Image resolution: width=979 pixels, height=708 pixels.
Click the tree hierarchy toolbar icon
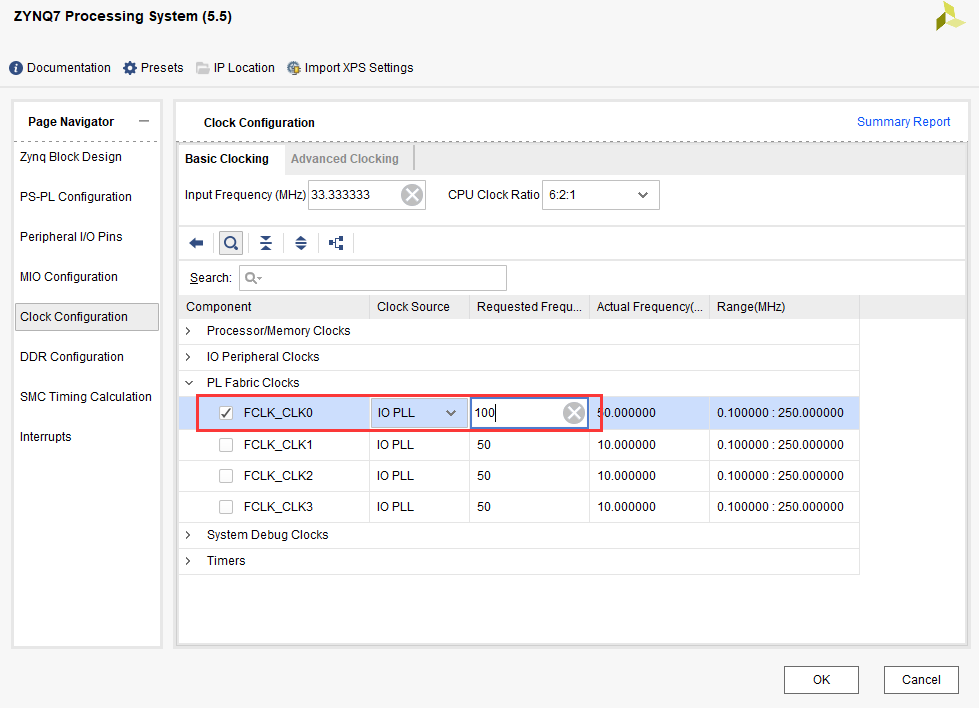[x=337, y=243]
